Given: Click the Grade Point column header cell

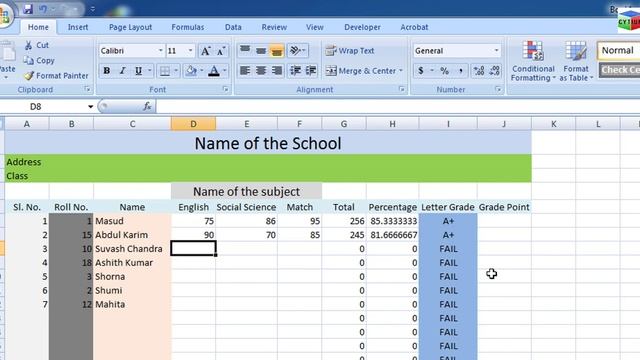Looking at the screenshot, I should (504, 207).
